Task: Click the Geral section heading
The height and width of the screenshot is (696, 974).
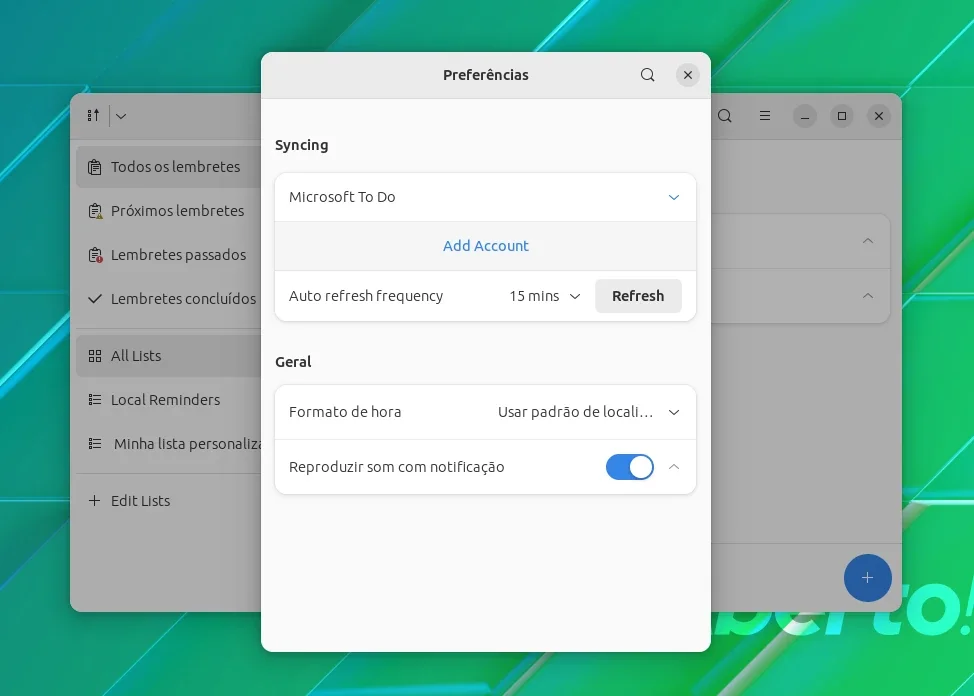Action: pyautogui.click(x=293, y=362)
